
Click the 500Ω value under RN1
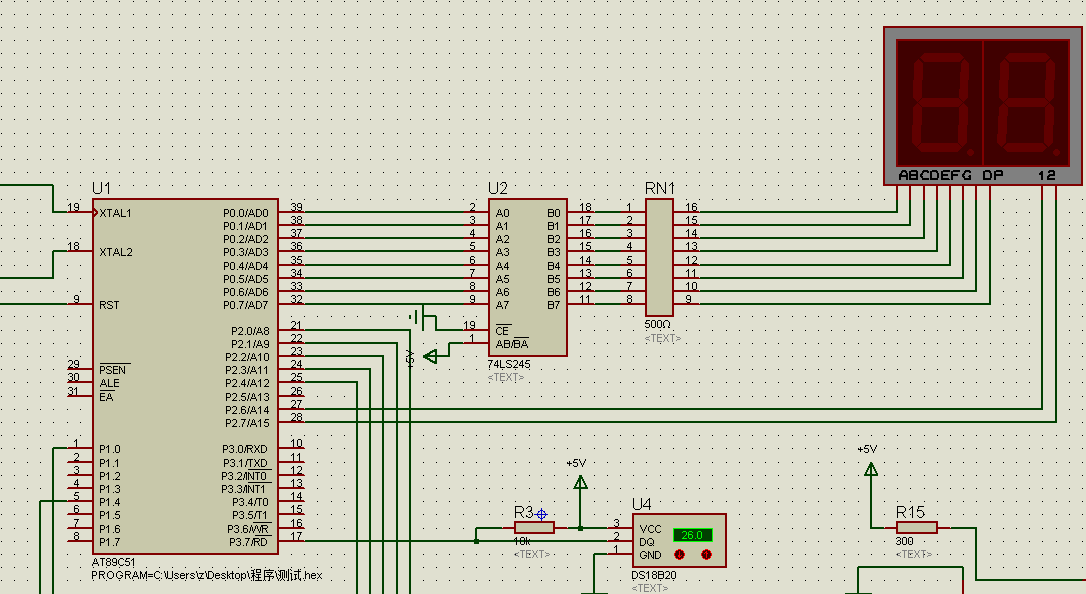[657, 325]
